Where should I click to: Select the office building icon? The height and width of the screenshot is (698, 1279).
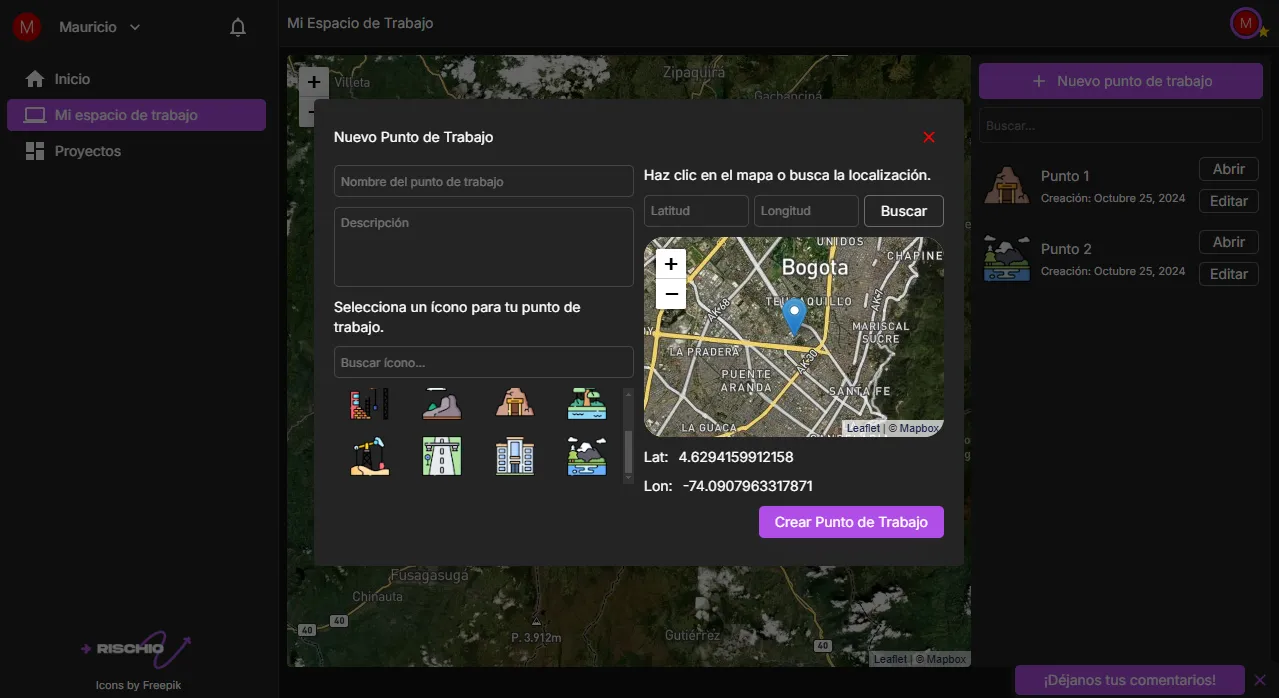point(514,456)
